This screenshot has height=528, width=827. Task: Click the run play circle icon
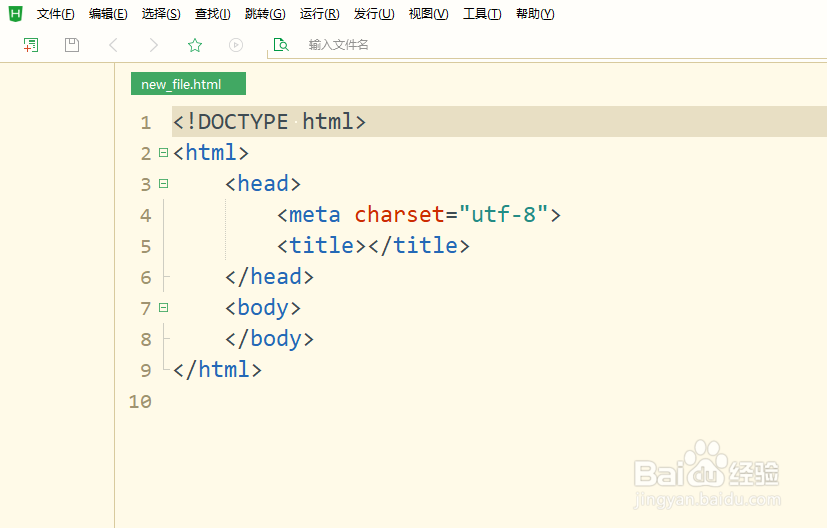pyautogui.click(x=236, y=45)
